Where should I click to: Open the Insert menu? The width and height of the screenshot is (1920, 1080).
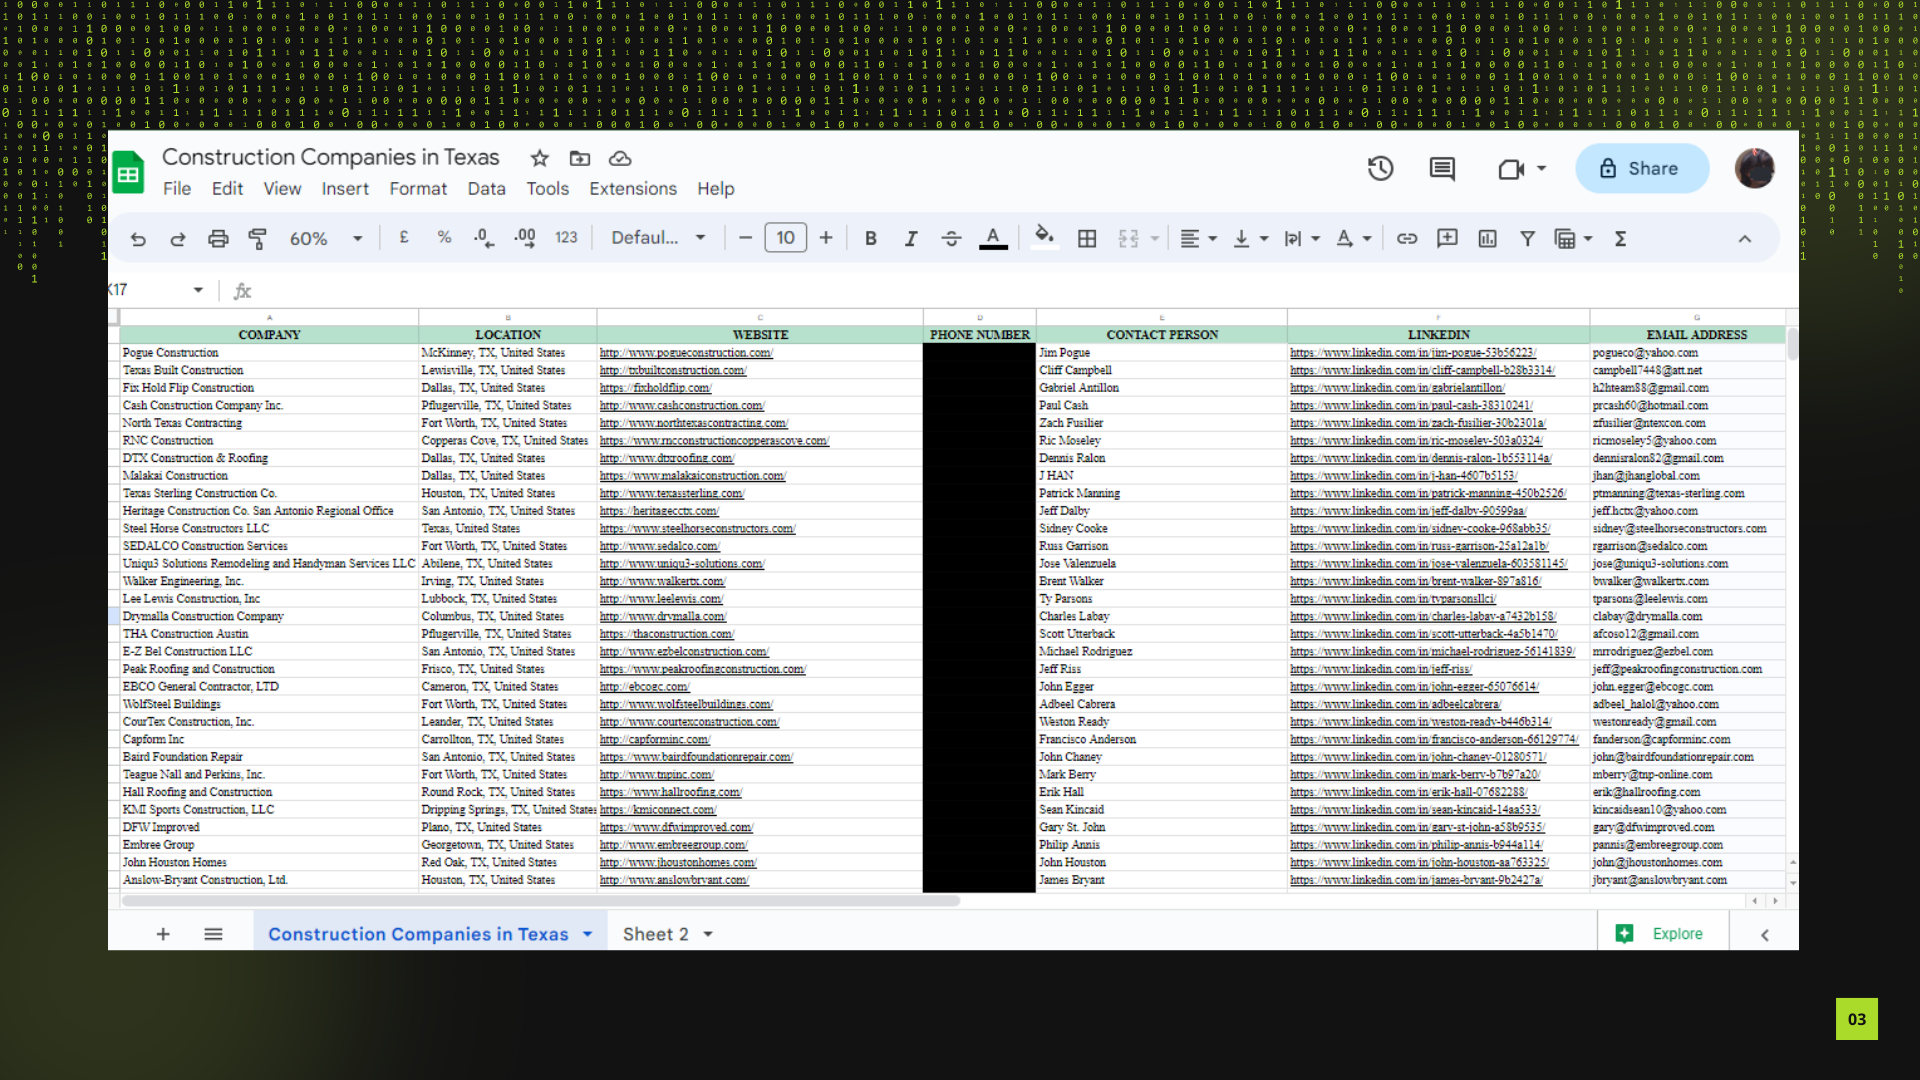point(345,189)
